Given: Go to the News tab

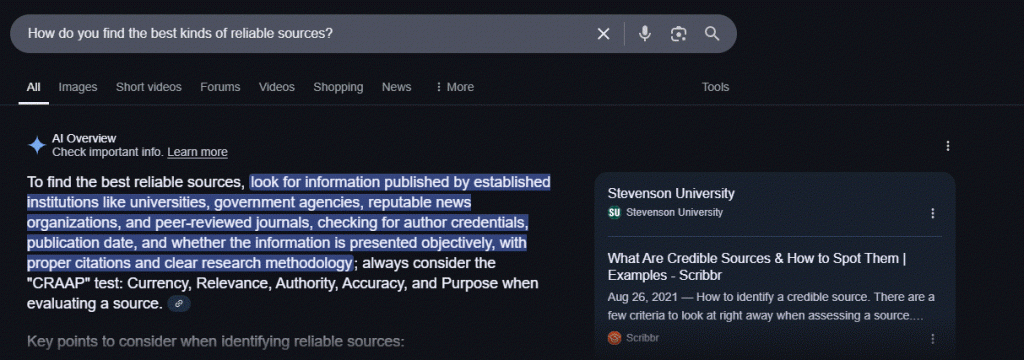Looking at the screenshot, I should (x=396, y=87).
